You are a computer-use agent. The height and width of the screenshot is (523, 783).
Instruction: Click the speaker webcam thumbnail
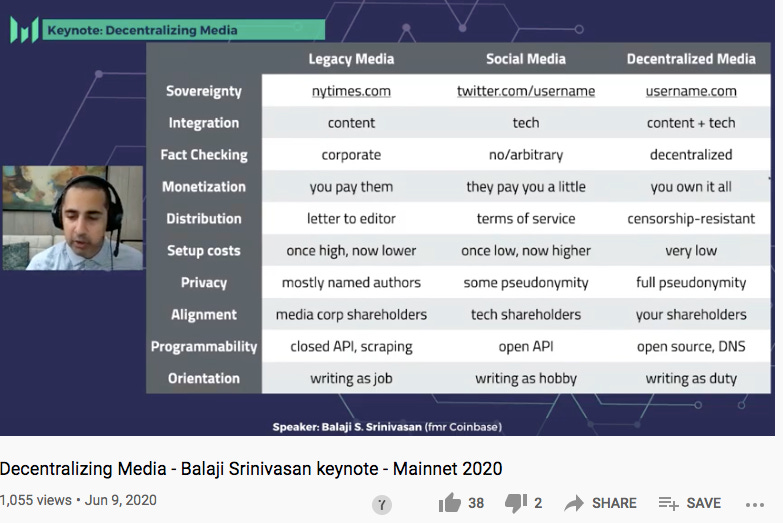(73, 218)
